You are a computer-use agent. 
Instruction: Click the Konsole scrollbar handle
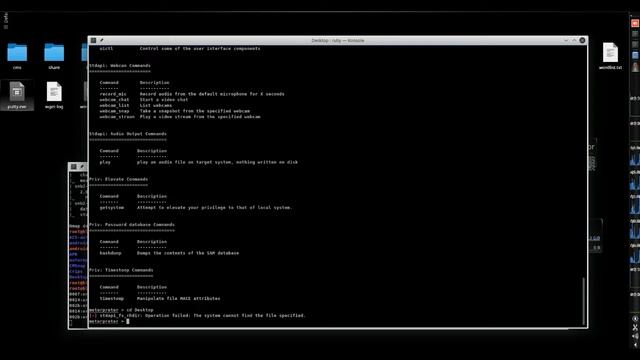pyautogui.click(x=584, y=301)
